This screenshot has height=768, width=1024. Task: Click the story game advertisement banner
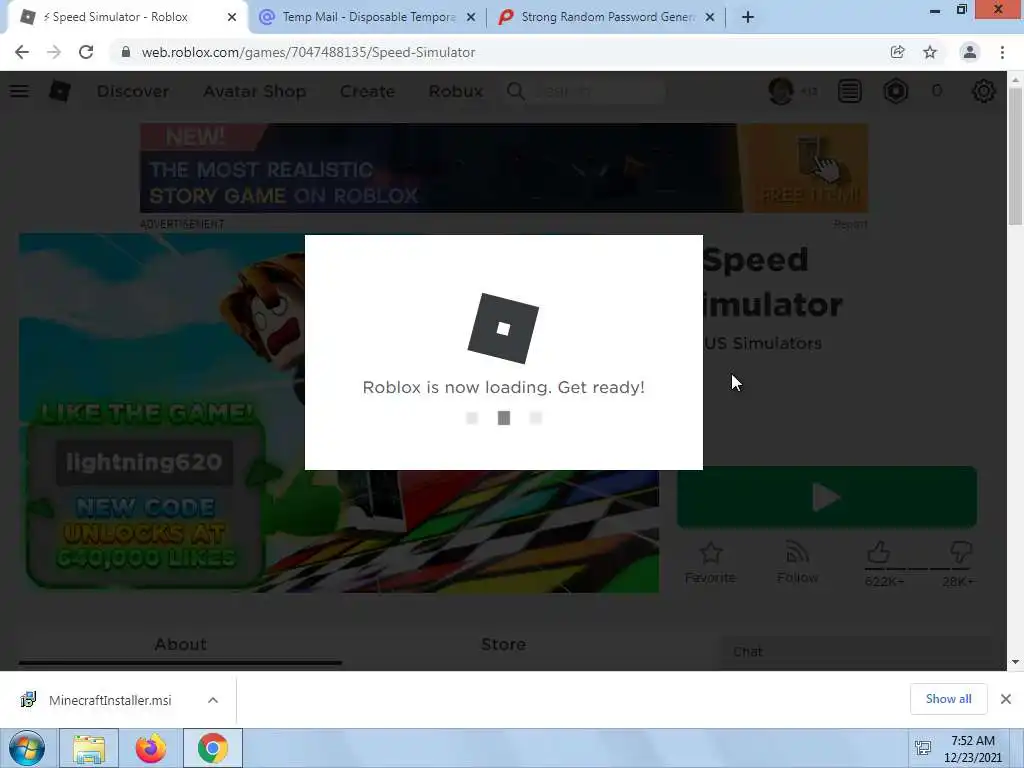(504, 168)
